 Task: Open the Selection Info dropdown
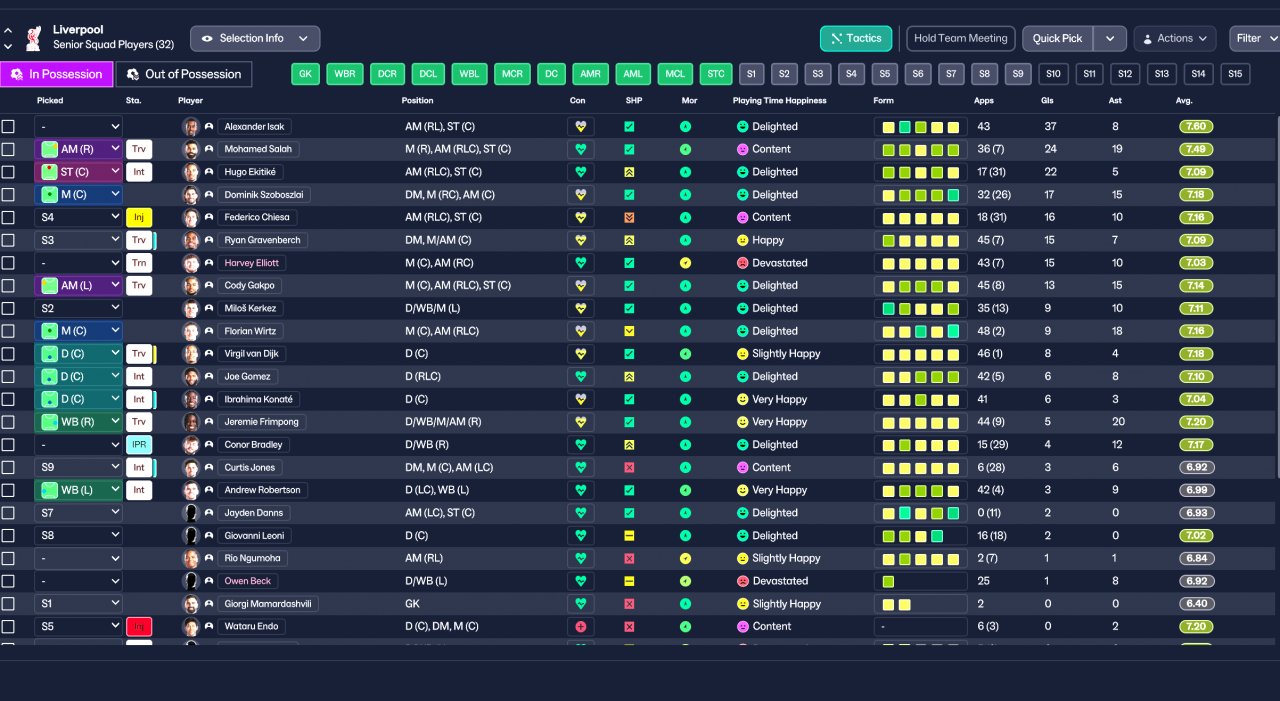point(255,38)
